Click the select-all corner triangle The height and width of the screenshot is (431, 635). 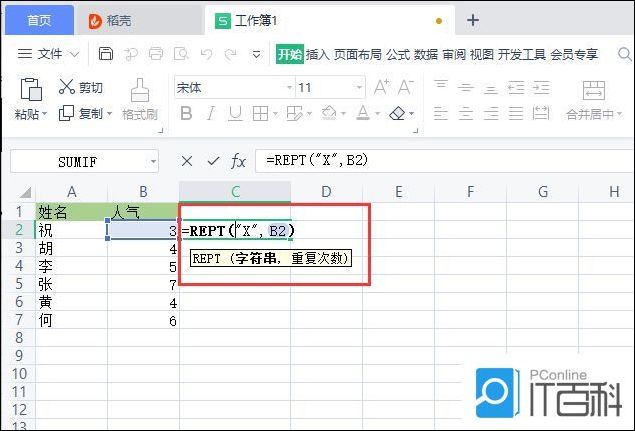[26, 192]
